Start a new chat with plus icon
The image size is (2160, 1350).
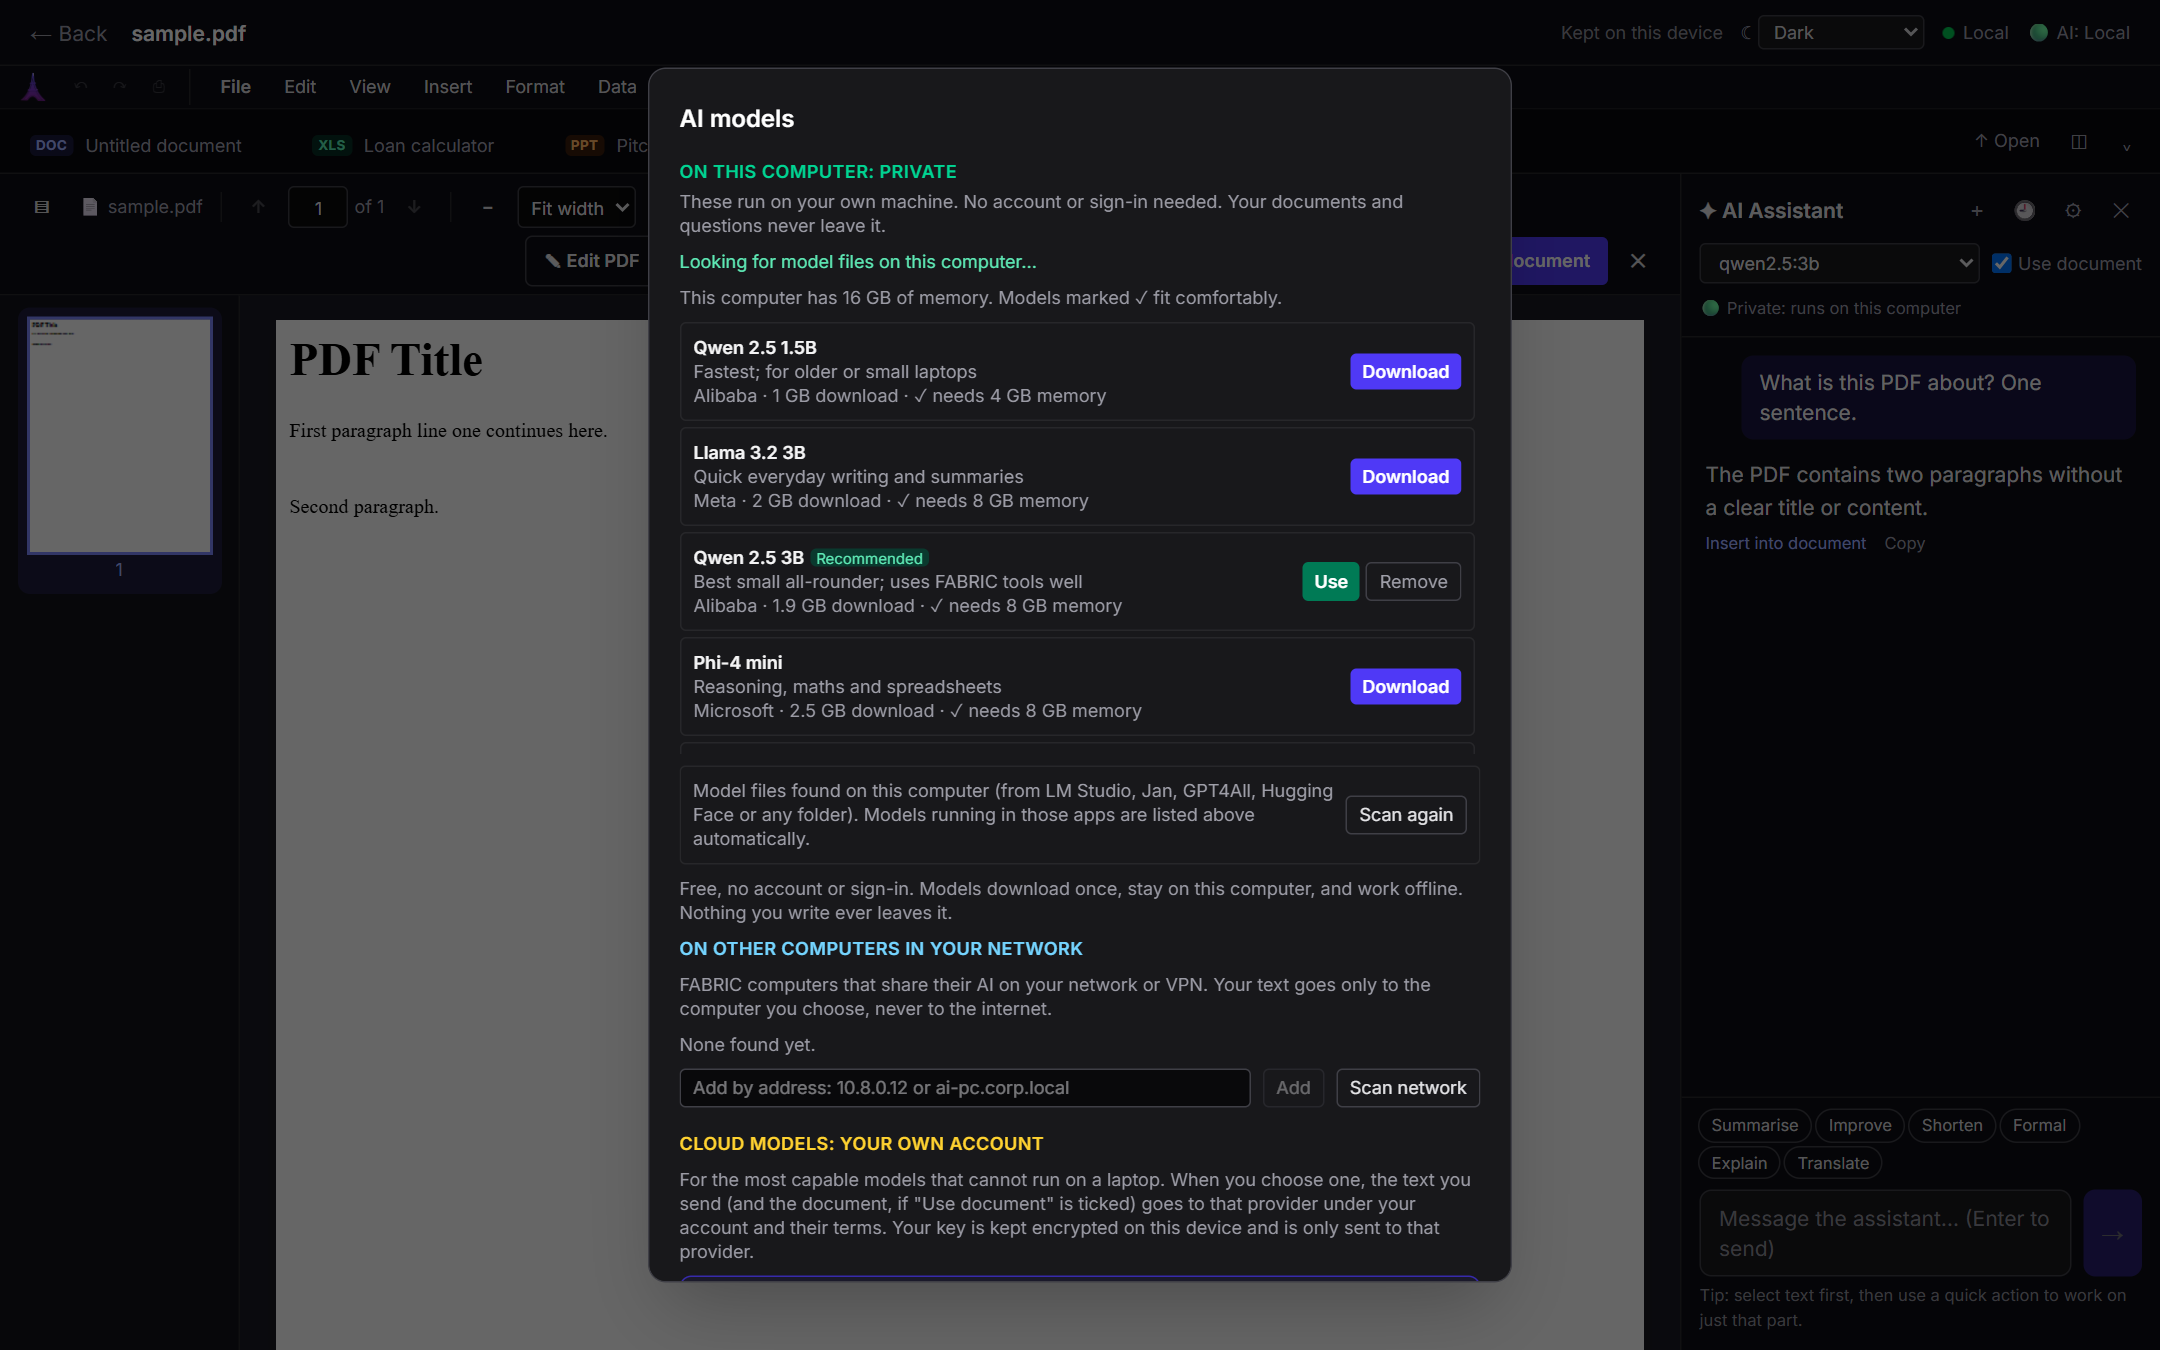pos(1977,211)
